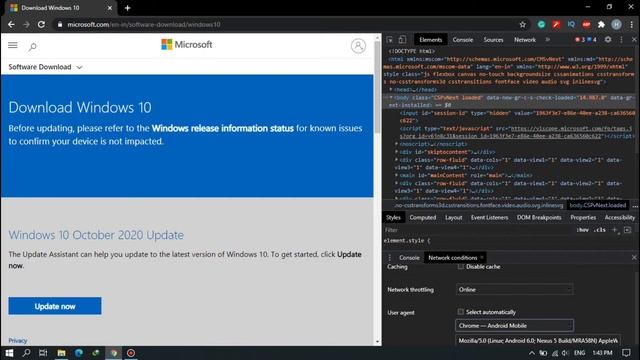Click the custom user agent string field
Image resolution: width=640 pixels, height=360 pixels.
coord(538,340)
